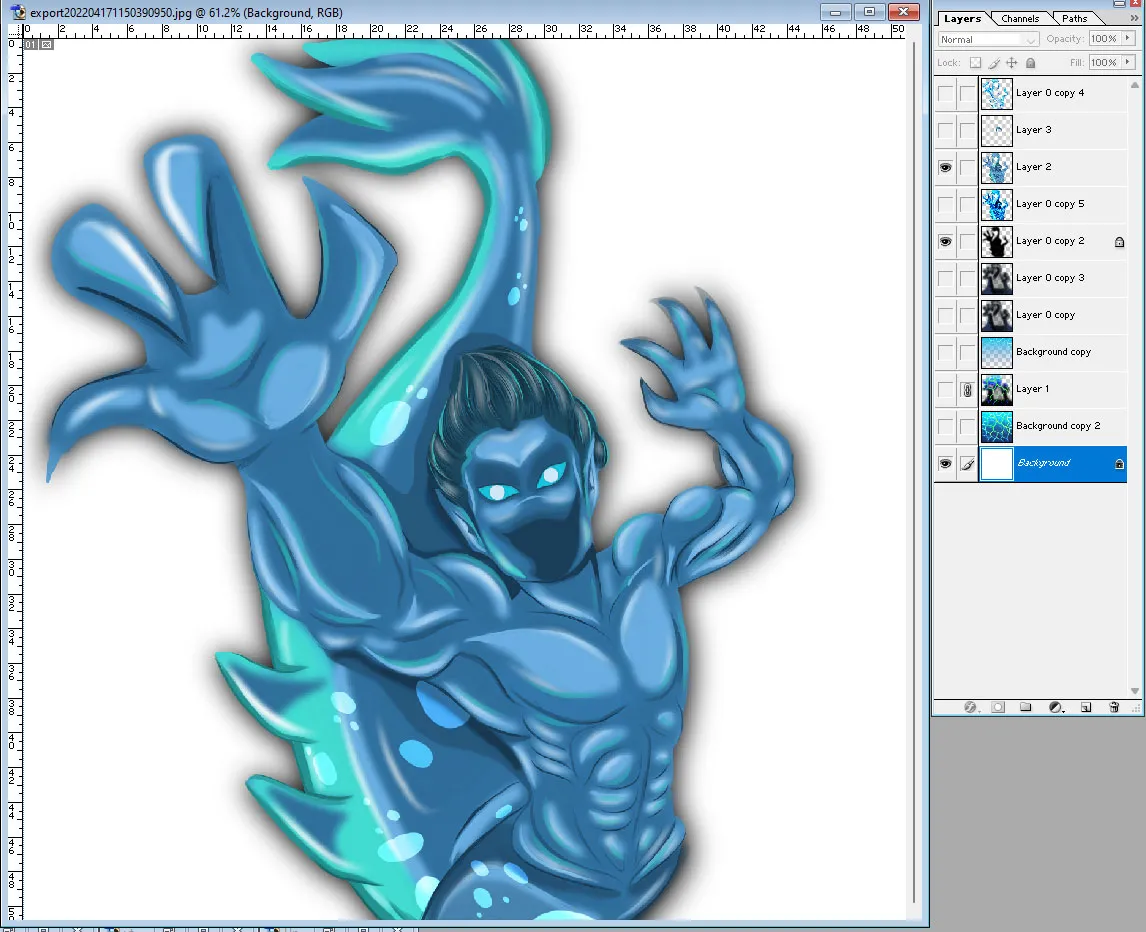Show Layer 0 copy 5 visibility
This screenshot has width=1146, height=932.
coord(945,205)
